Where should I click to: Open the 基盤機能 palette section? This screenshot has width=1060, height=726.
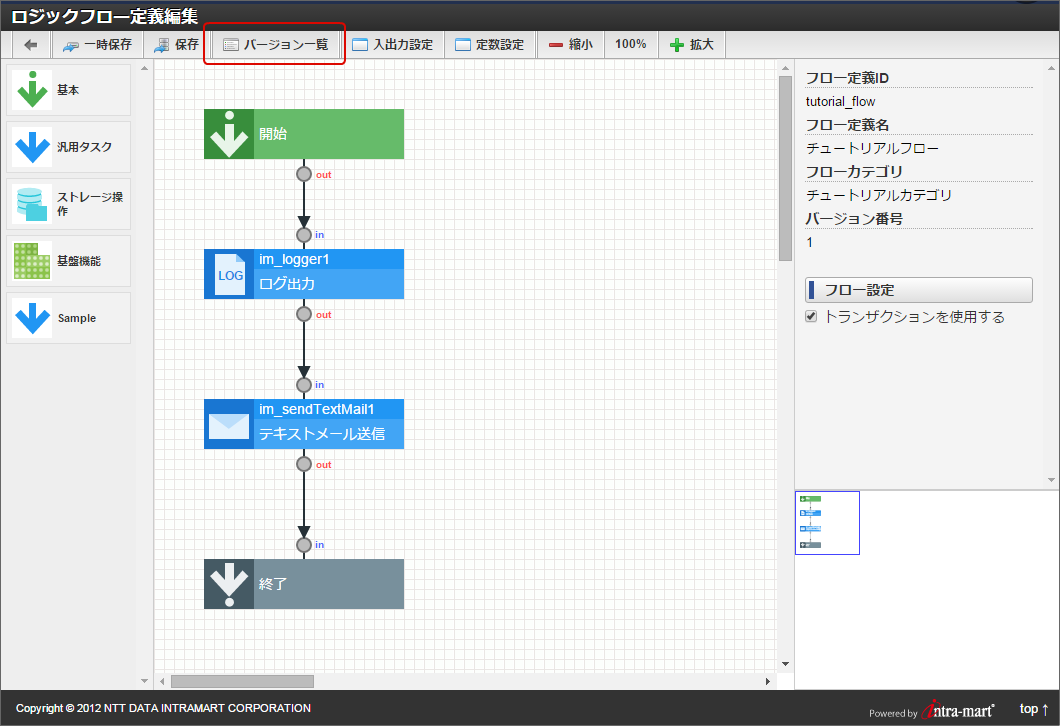coord(67,261)
